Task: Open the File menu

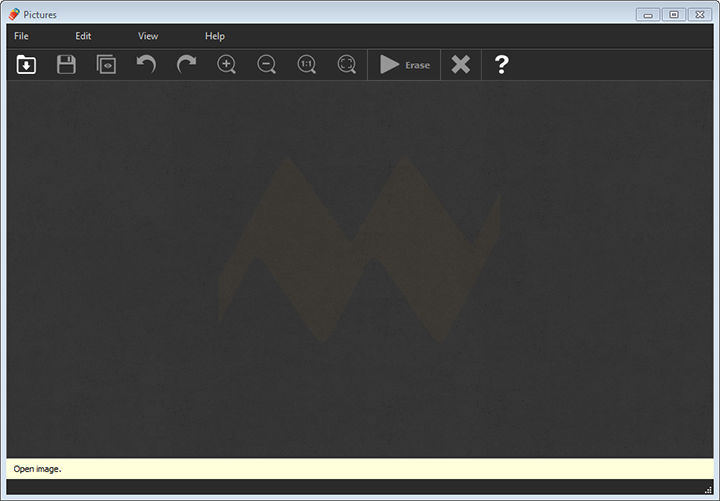Action: [x=21, y=36]
